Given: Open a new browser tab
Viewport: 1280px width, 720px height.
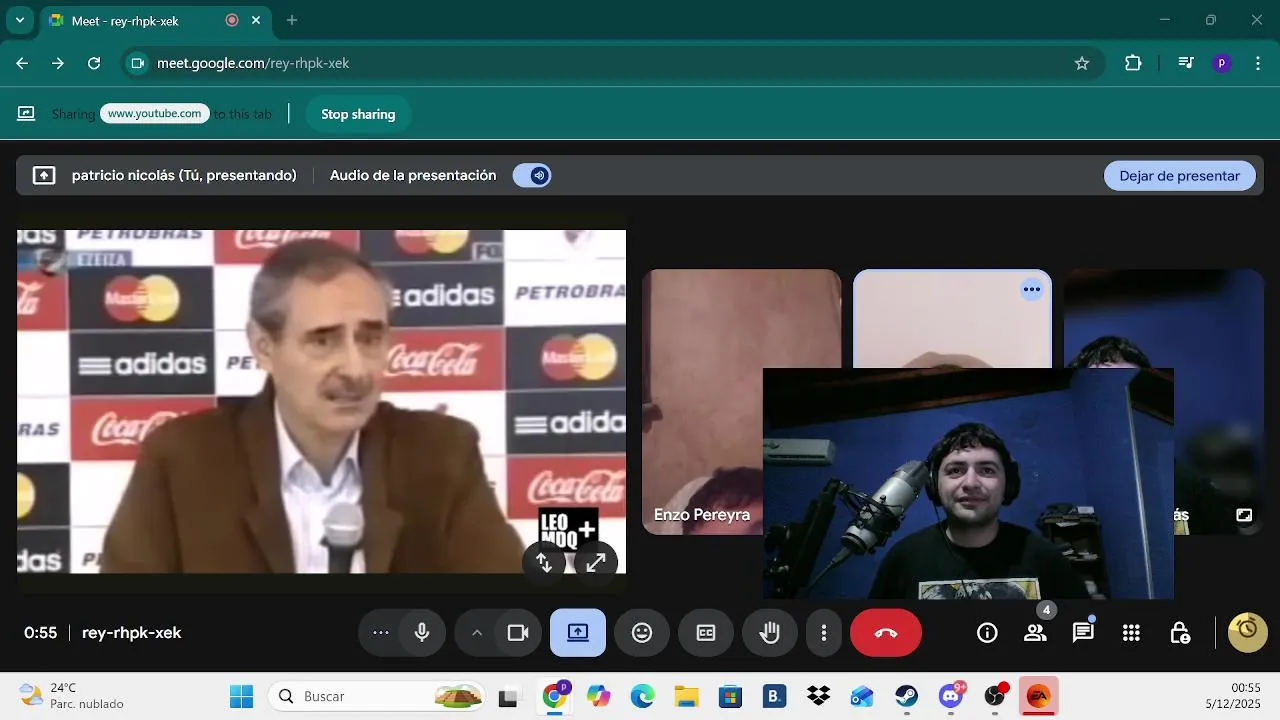Looking at the screenshot, I should pos(292,20).
